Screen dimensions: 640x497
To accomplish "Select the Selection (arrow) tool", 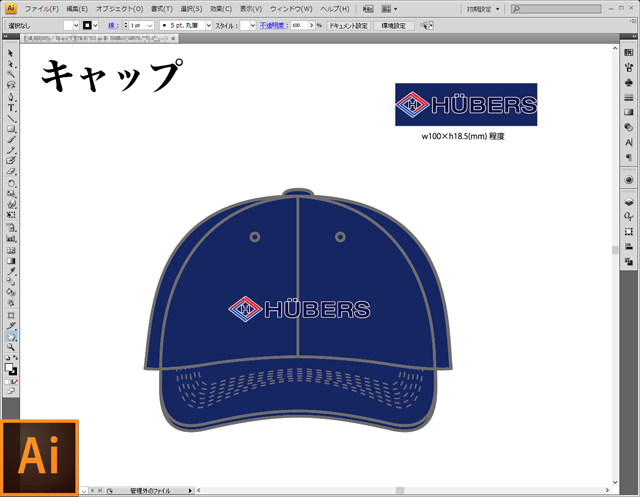I will [x=11, y=53].
